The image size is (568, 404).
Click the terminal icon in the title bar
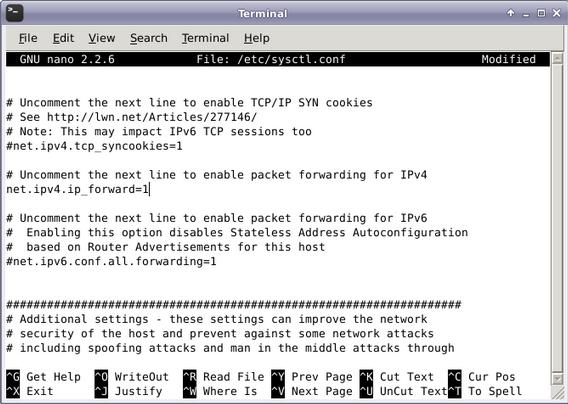point(14,13)
